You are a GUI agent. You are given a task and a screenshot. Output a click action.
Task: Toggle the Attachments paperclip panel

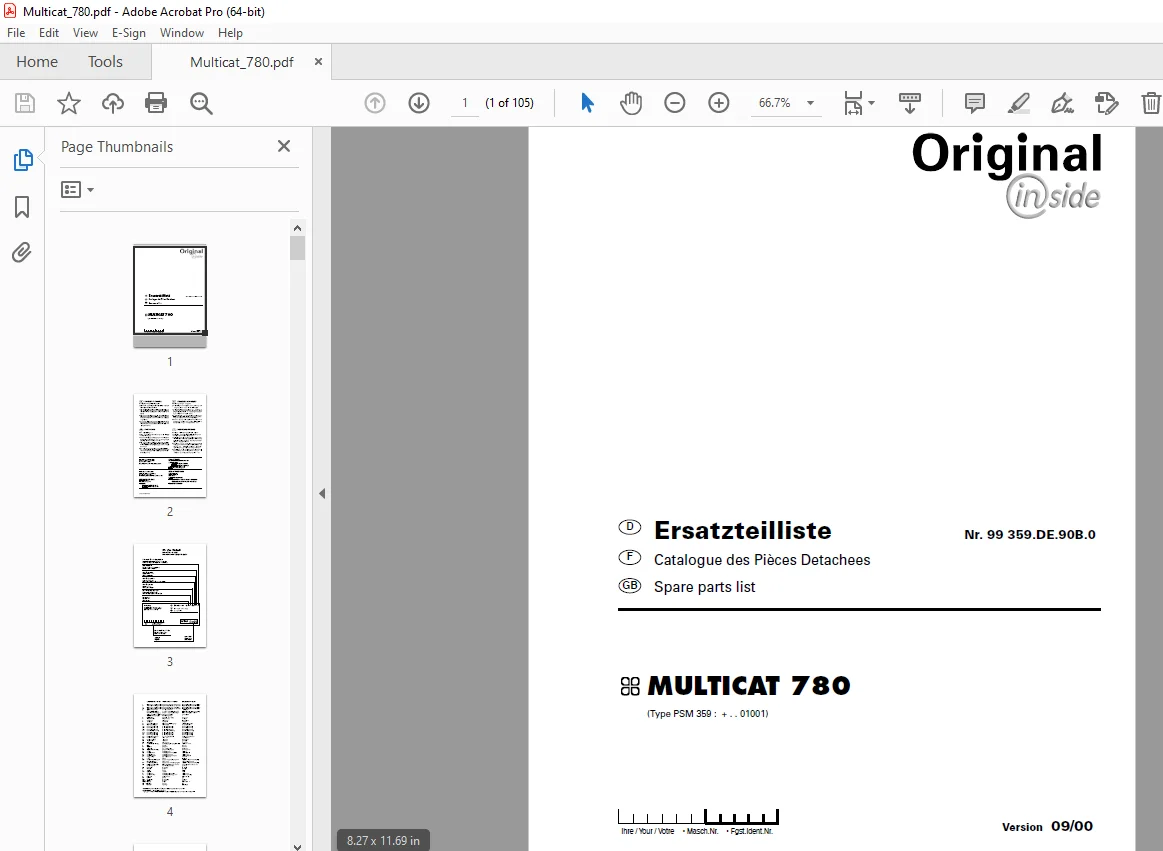(x=22, y=253)
